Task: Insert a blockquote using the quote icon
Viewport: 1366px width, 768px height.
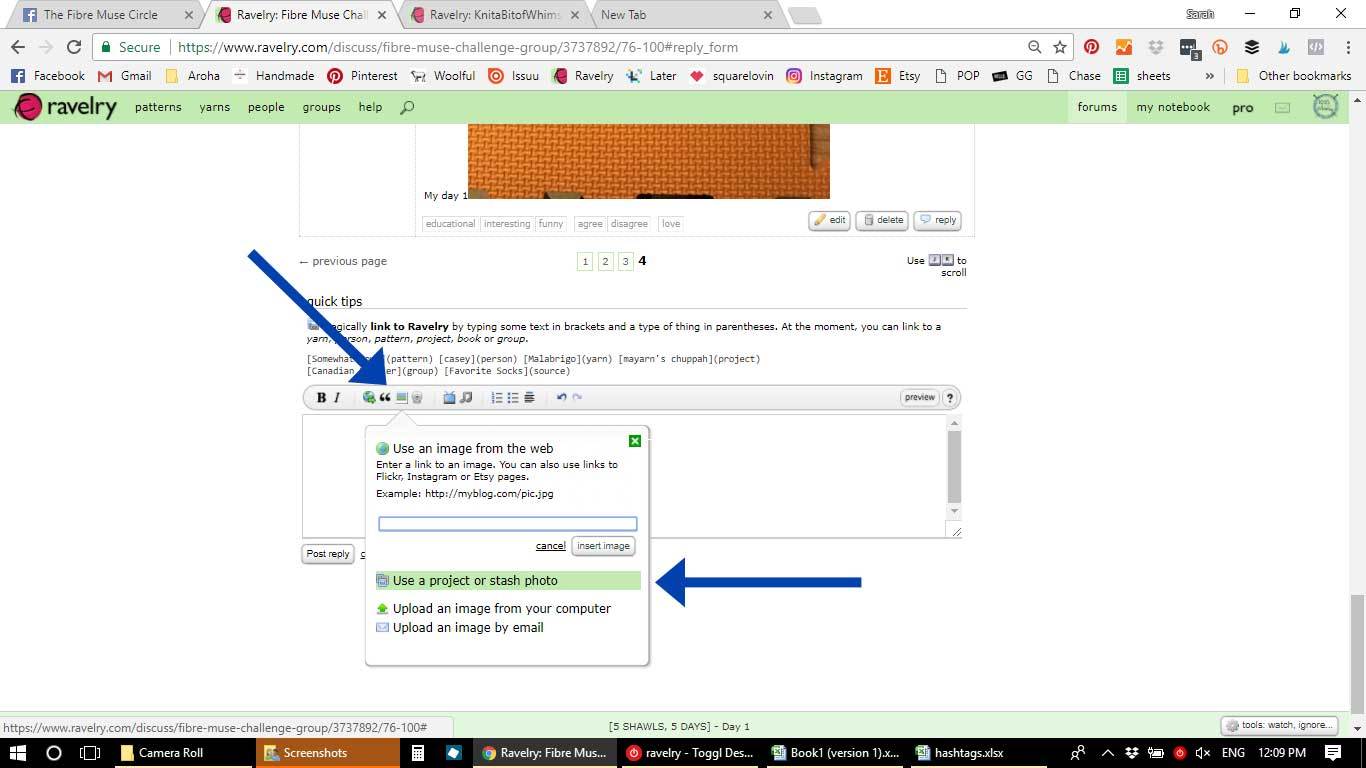Action: (x=386, y=397)
